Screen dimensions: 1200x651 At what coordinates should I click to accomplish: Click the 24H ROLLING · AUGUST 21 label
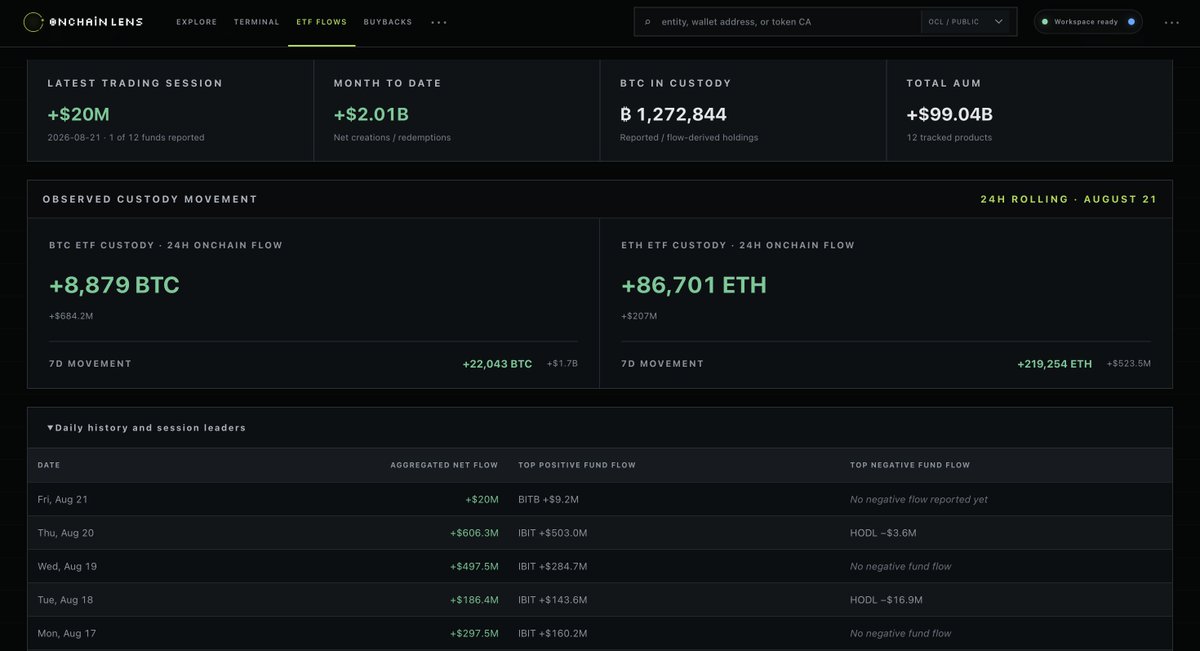pos(1068,199)
